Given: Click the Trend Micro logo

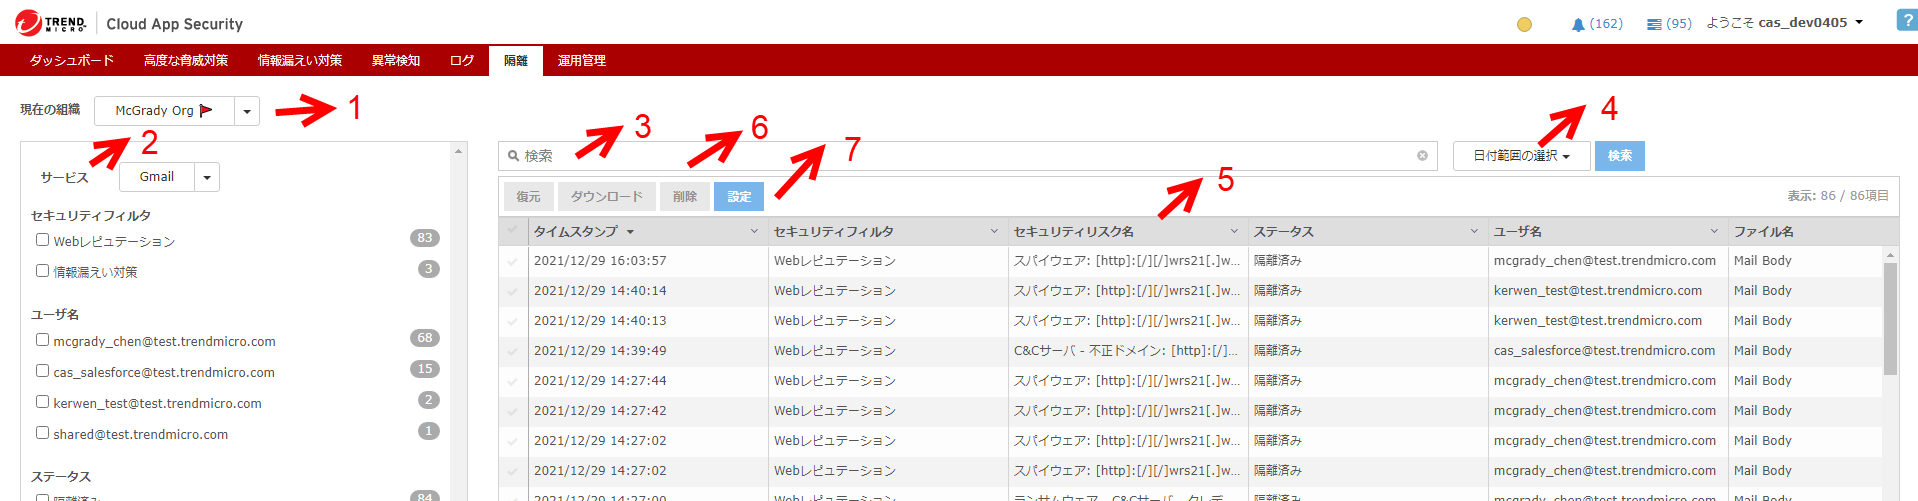Looking at the screenshot, I should tap(50, 23).
